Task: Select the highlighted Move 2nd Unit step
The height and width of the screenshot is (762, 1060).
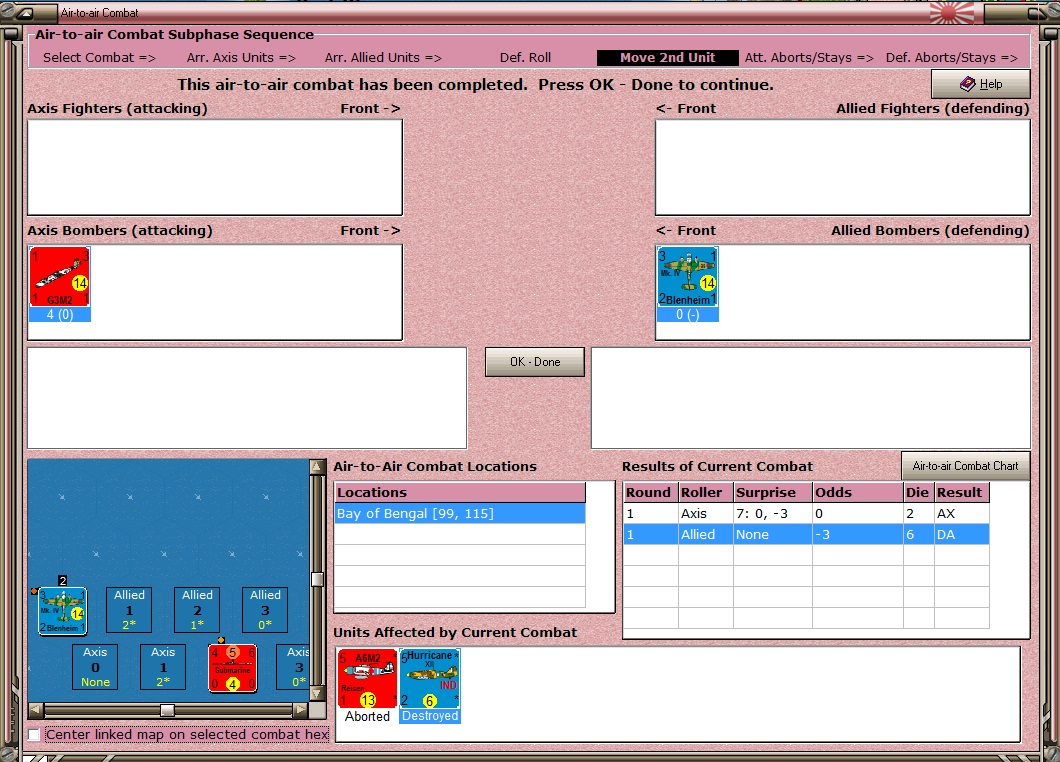Action: 667,57
